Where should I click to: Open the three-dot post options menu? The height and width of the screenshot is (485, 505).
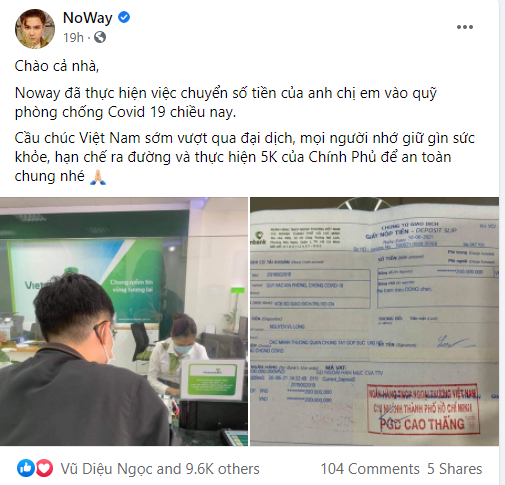(465, 27)
